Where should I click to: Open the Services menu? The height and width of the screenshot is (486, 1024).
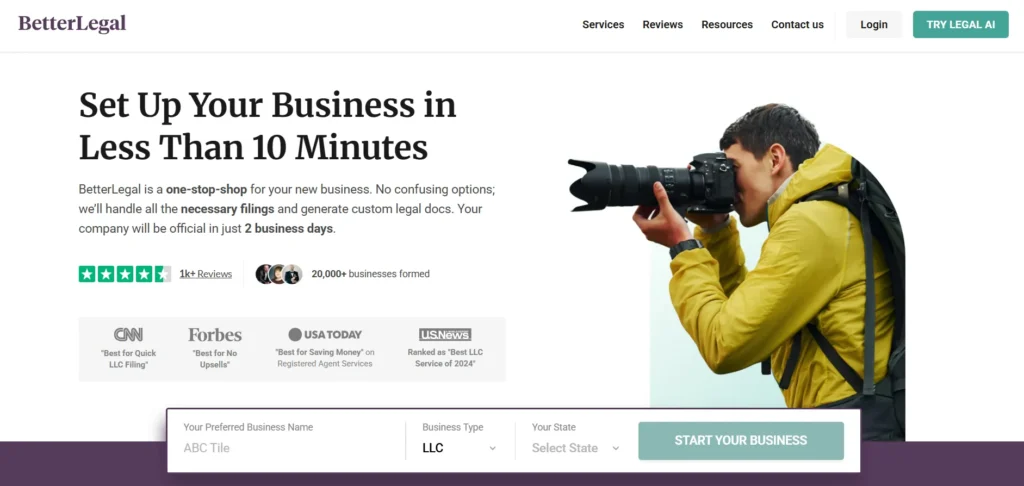click(603, 25)
